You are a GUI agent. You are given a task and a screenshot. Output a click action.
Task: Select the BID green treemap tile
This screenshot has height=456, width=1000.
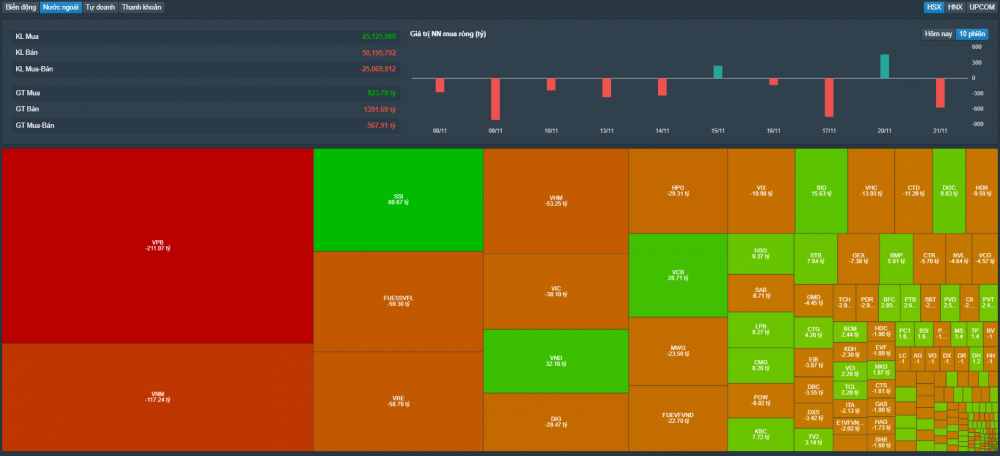pyautogui.click(x=821, y=191)
